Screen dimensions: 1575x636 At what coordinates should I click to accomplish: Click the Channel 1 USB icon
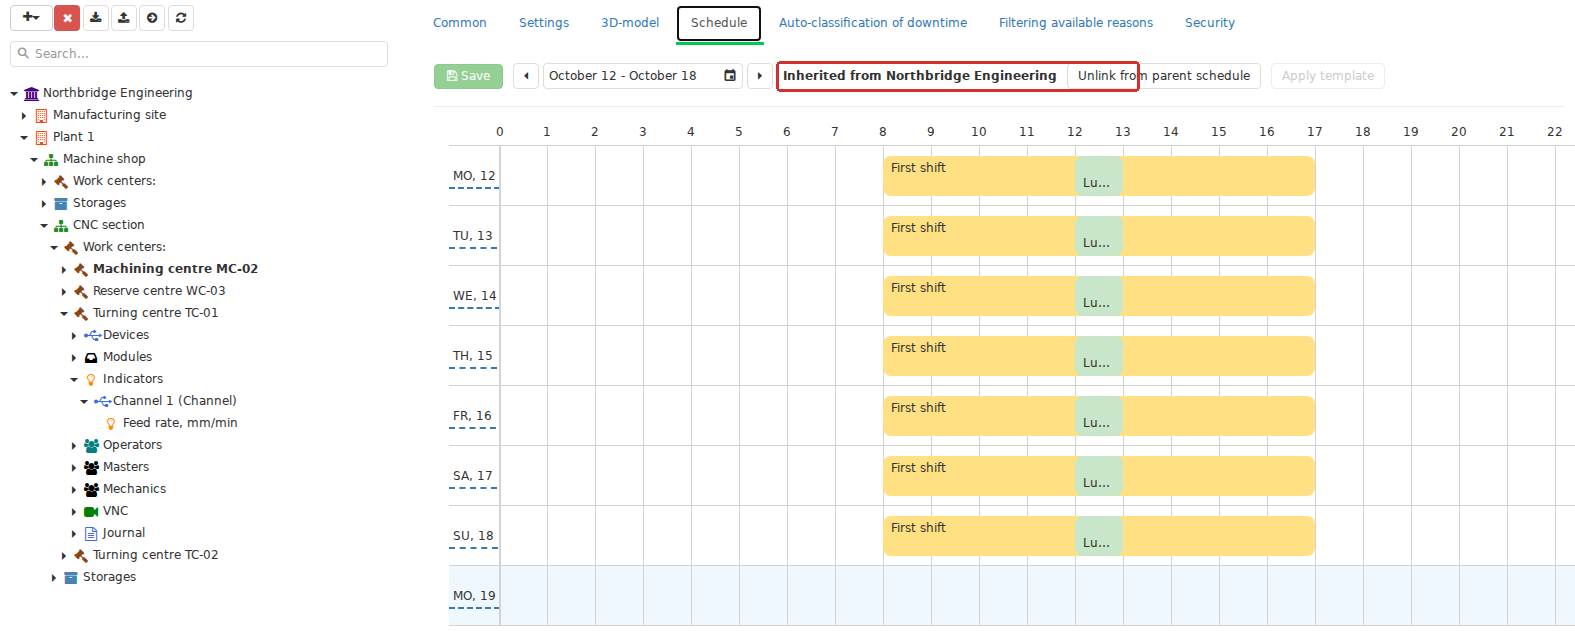tap(102, 401)
